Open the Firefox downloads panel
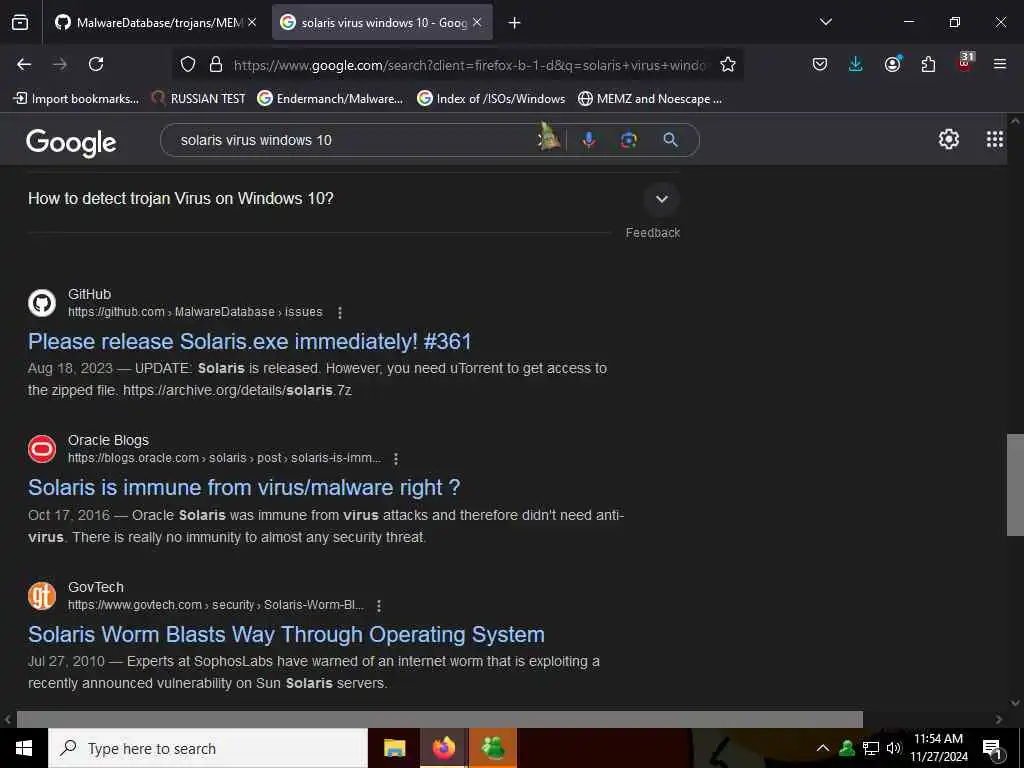This screenshot has height=768, width=1024. [856, 64]
